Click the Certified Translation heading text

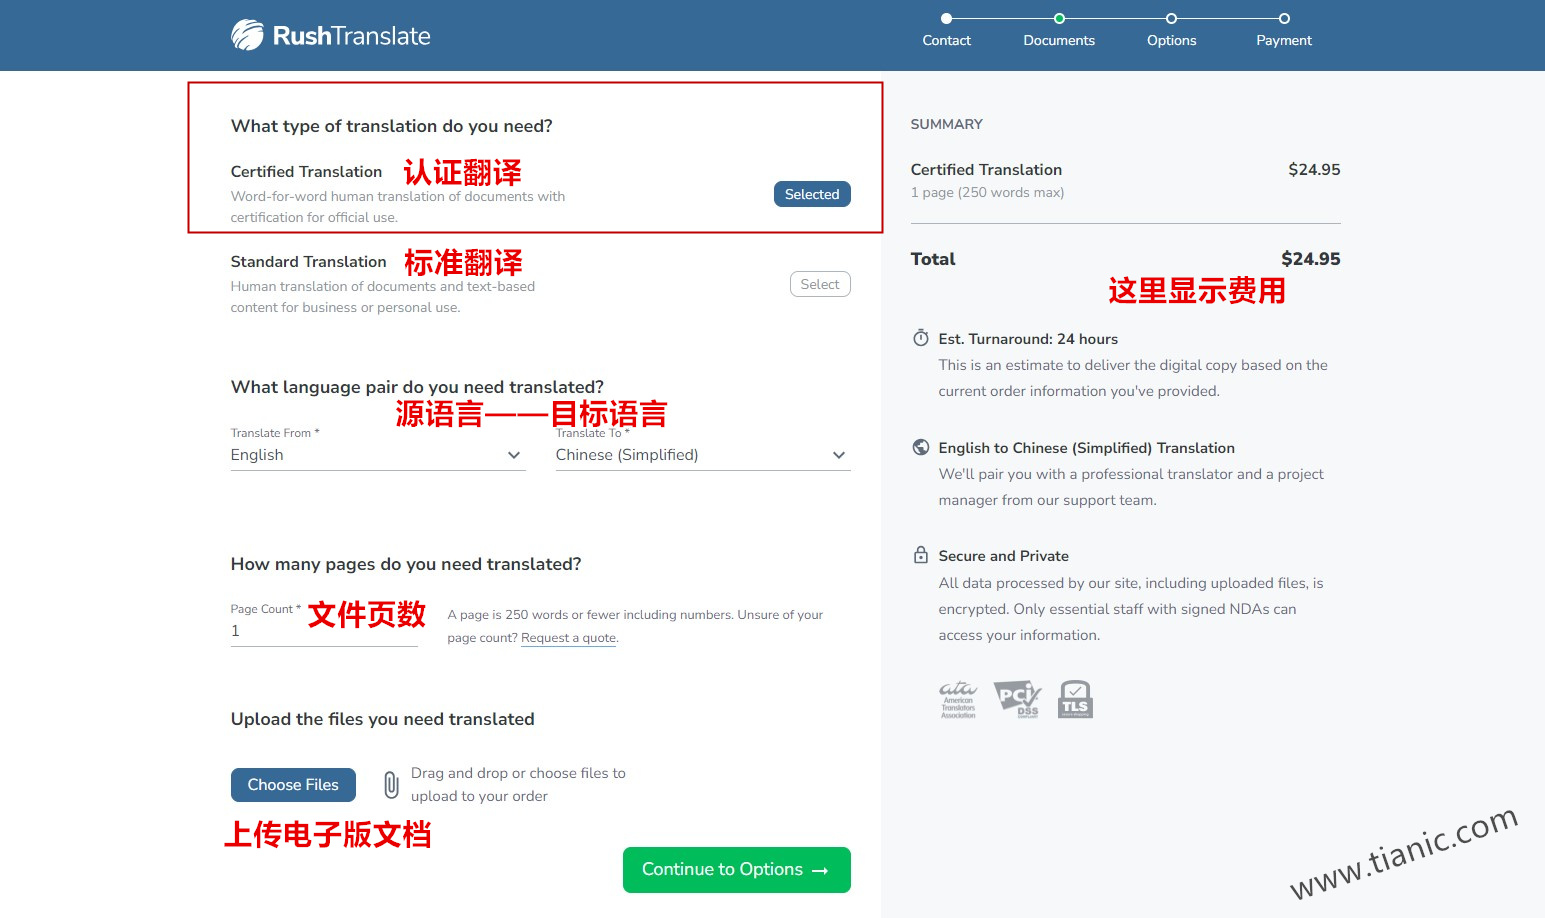306,172
